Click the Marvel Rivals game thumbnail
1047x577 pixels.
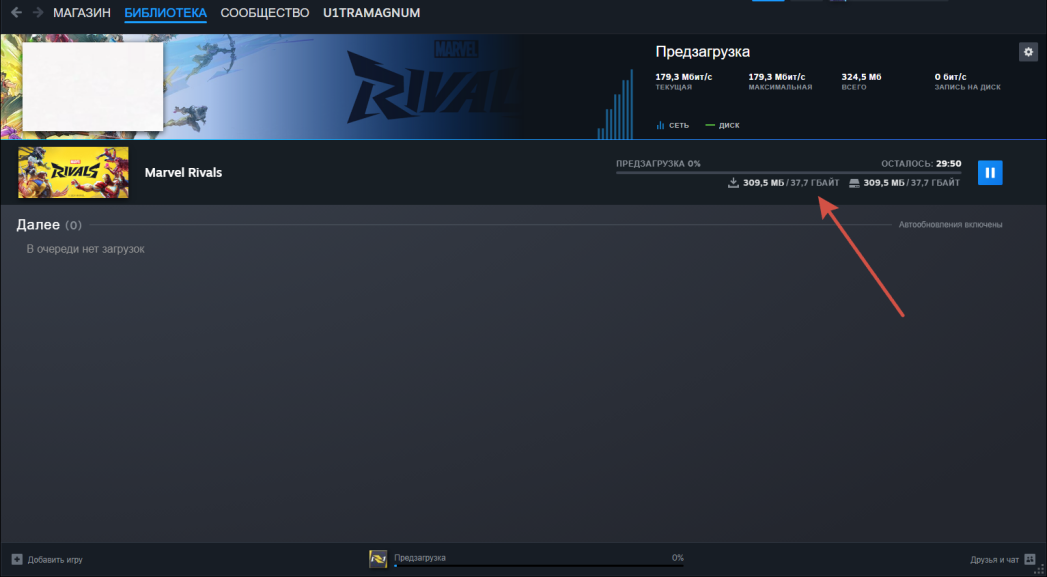73,172
